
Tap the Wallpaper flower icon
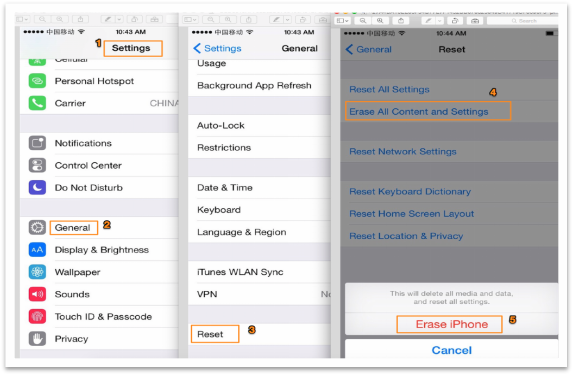(37, 272)
